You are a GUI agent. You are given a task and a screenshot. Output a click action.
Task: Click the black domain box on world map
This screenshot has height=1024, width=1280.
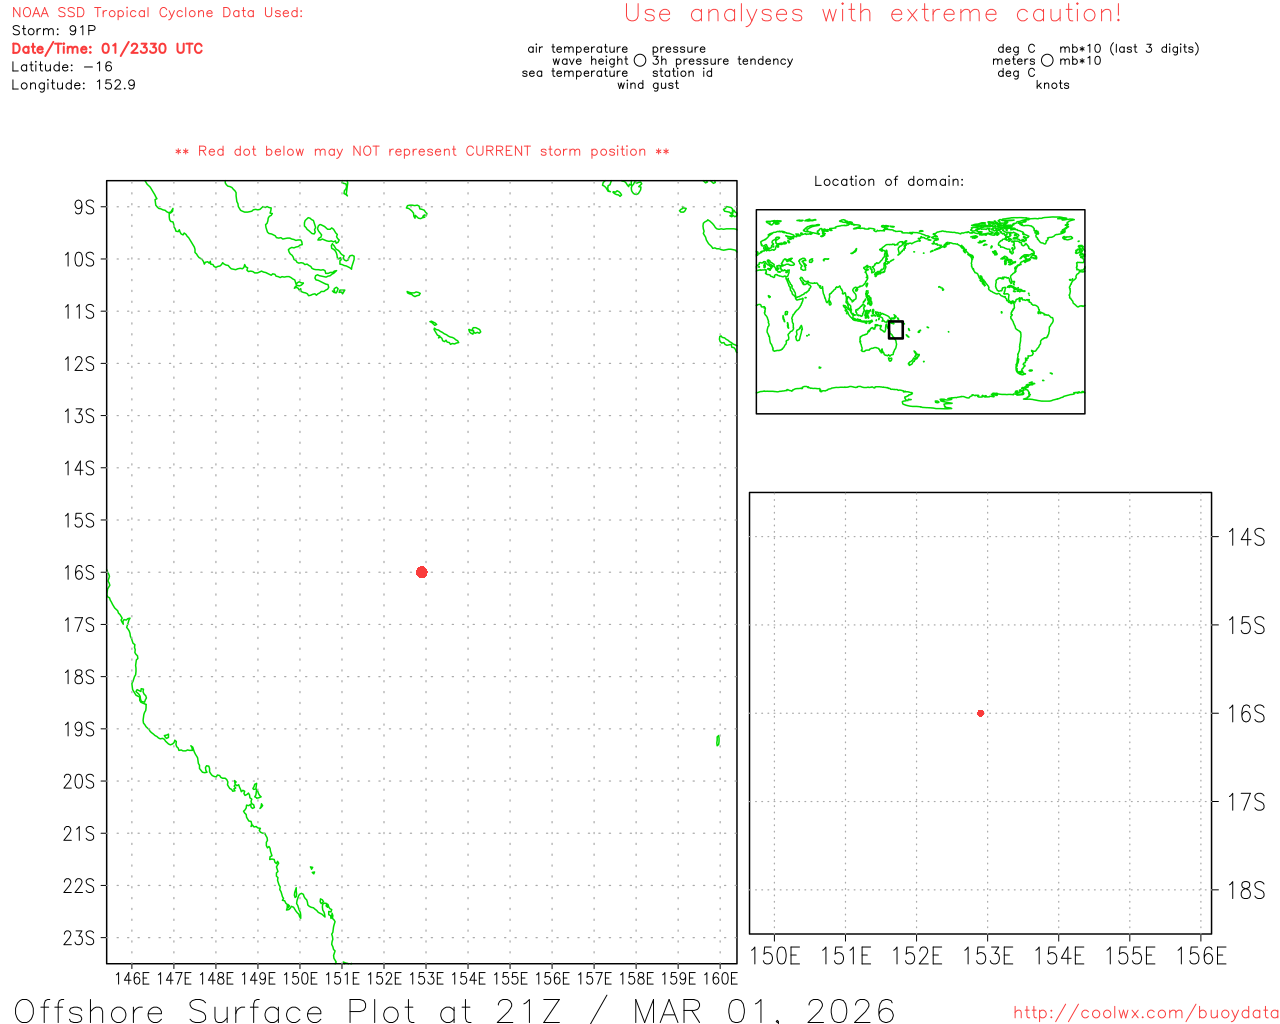(895, 330)
